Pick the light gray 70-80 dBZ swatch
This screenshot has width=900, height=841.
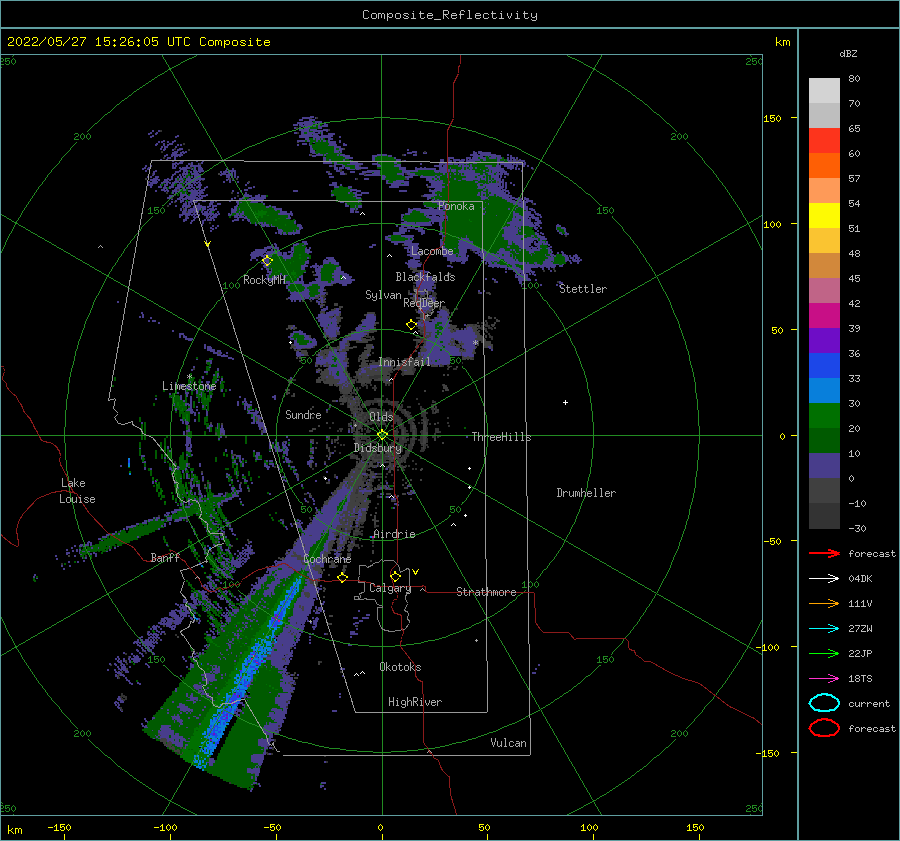pyautogui.click(x=824, y=91)
